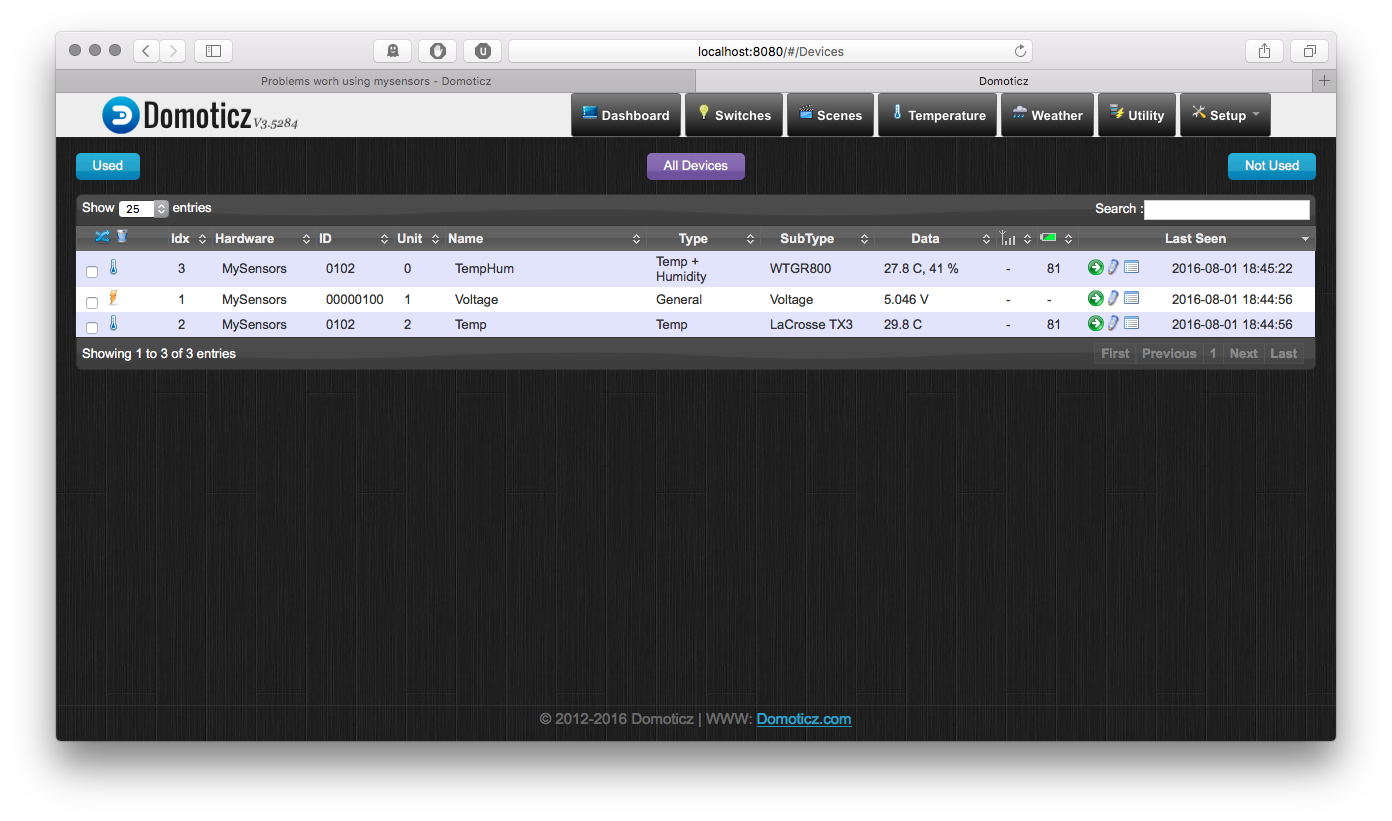The width and height of the screenshot is (1392, 821).
Task: Click the trash can icon in table header
Action: [x=122, y=237]
